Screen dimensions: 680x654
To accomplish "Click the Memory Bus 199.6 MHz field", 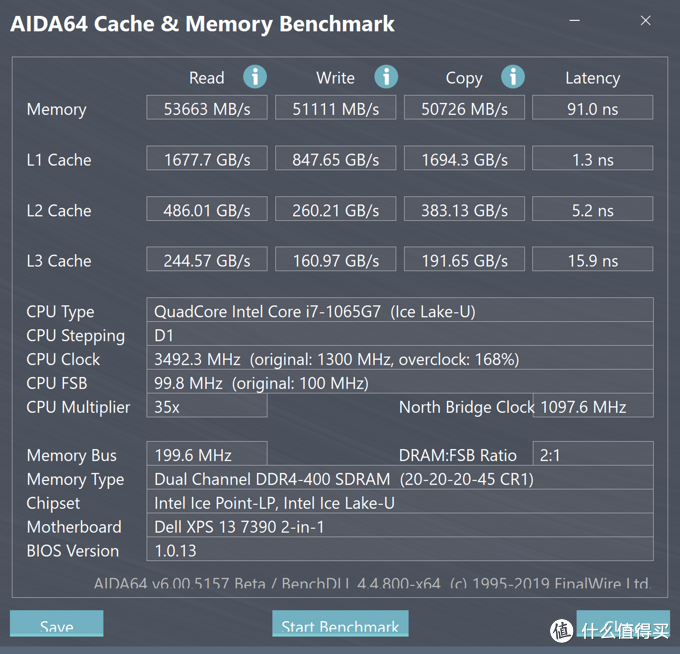I will coord(207,455).
